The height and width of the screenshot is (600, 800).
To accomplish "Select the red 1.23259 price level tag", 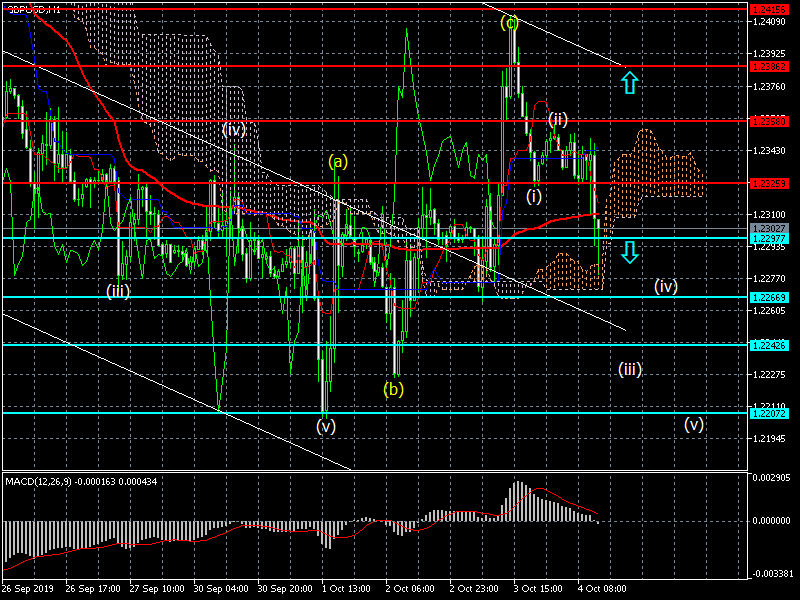I will [x=768, y=183].
